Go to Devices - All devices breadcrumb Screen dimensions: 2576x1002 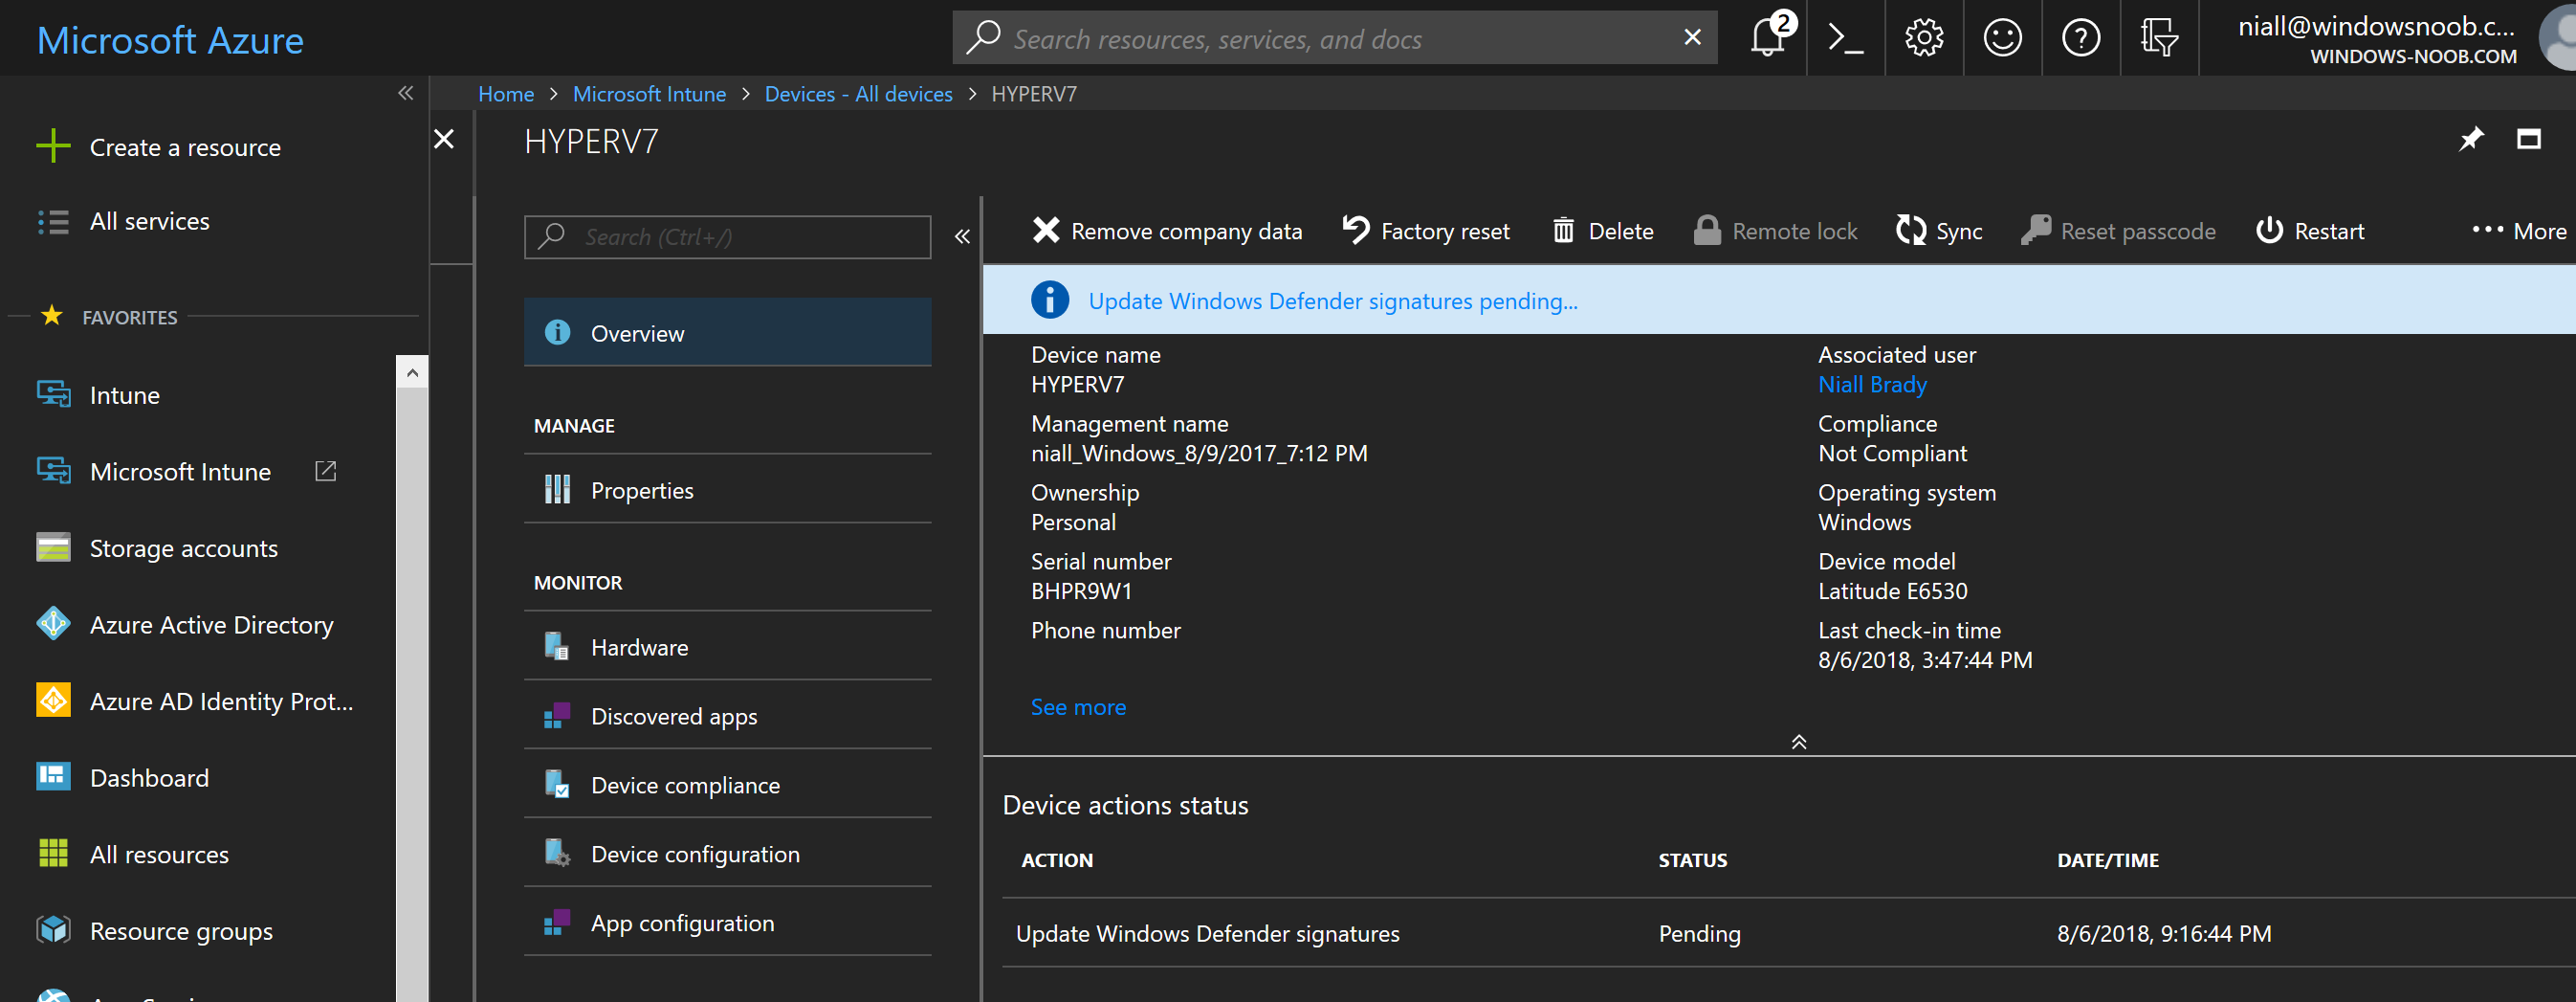(858, 94)
